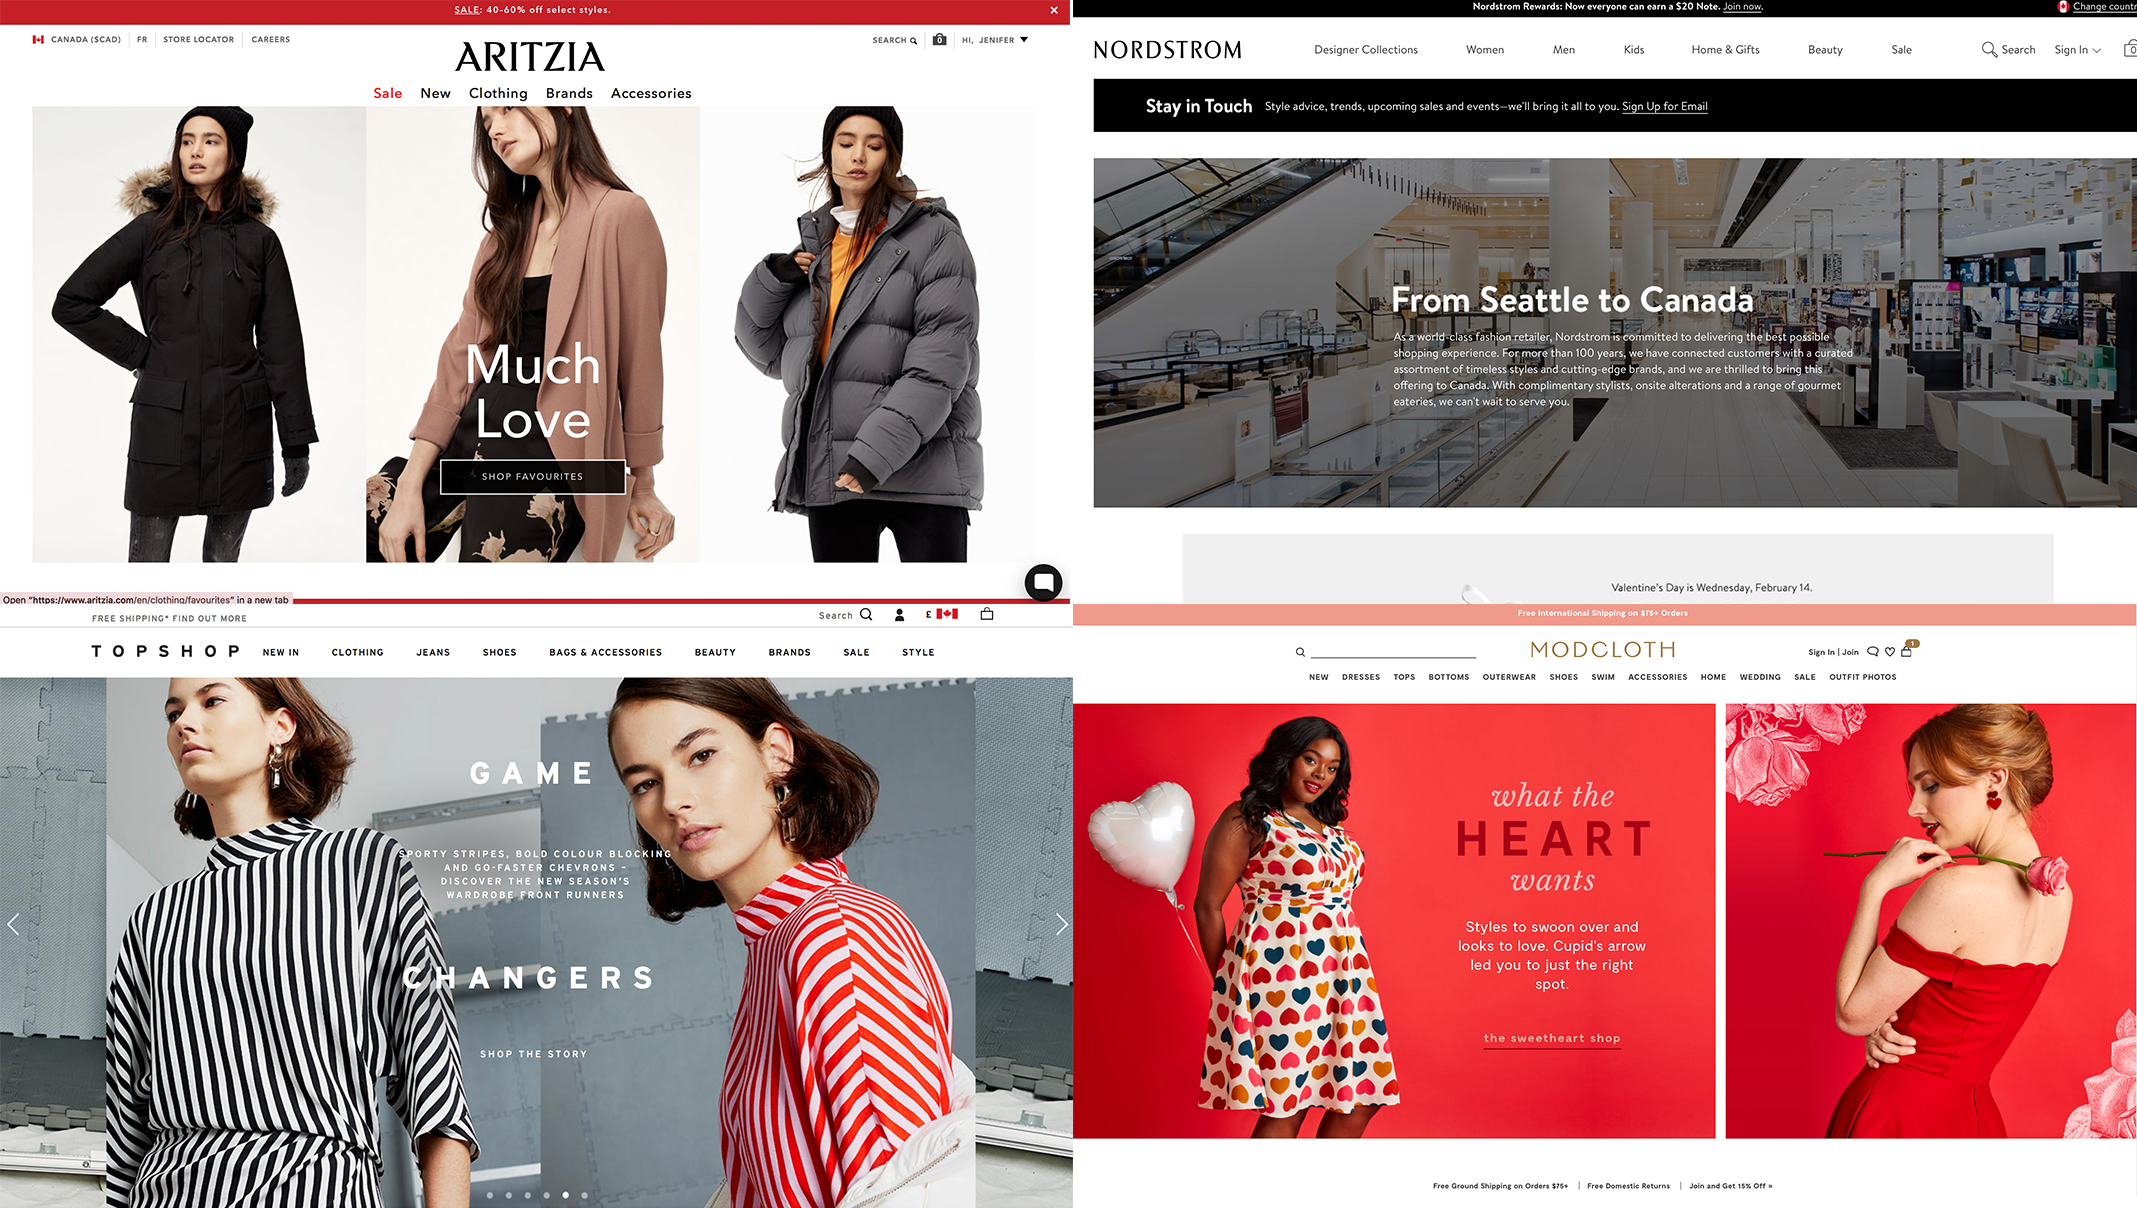Open ModCloth Outerwear menu

1509,677
